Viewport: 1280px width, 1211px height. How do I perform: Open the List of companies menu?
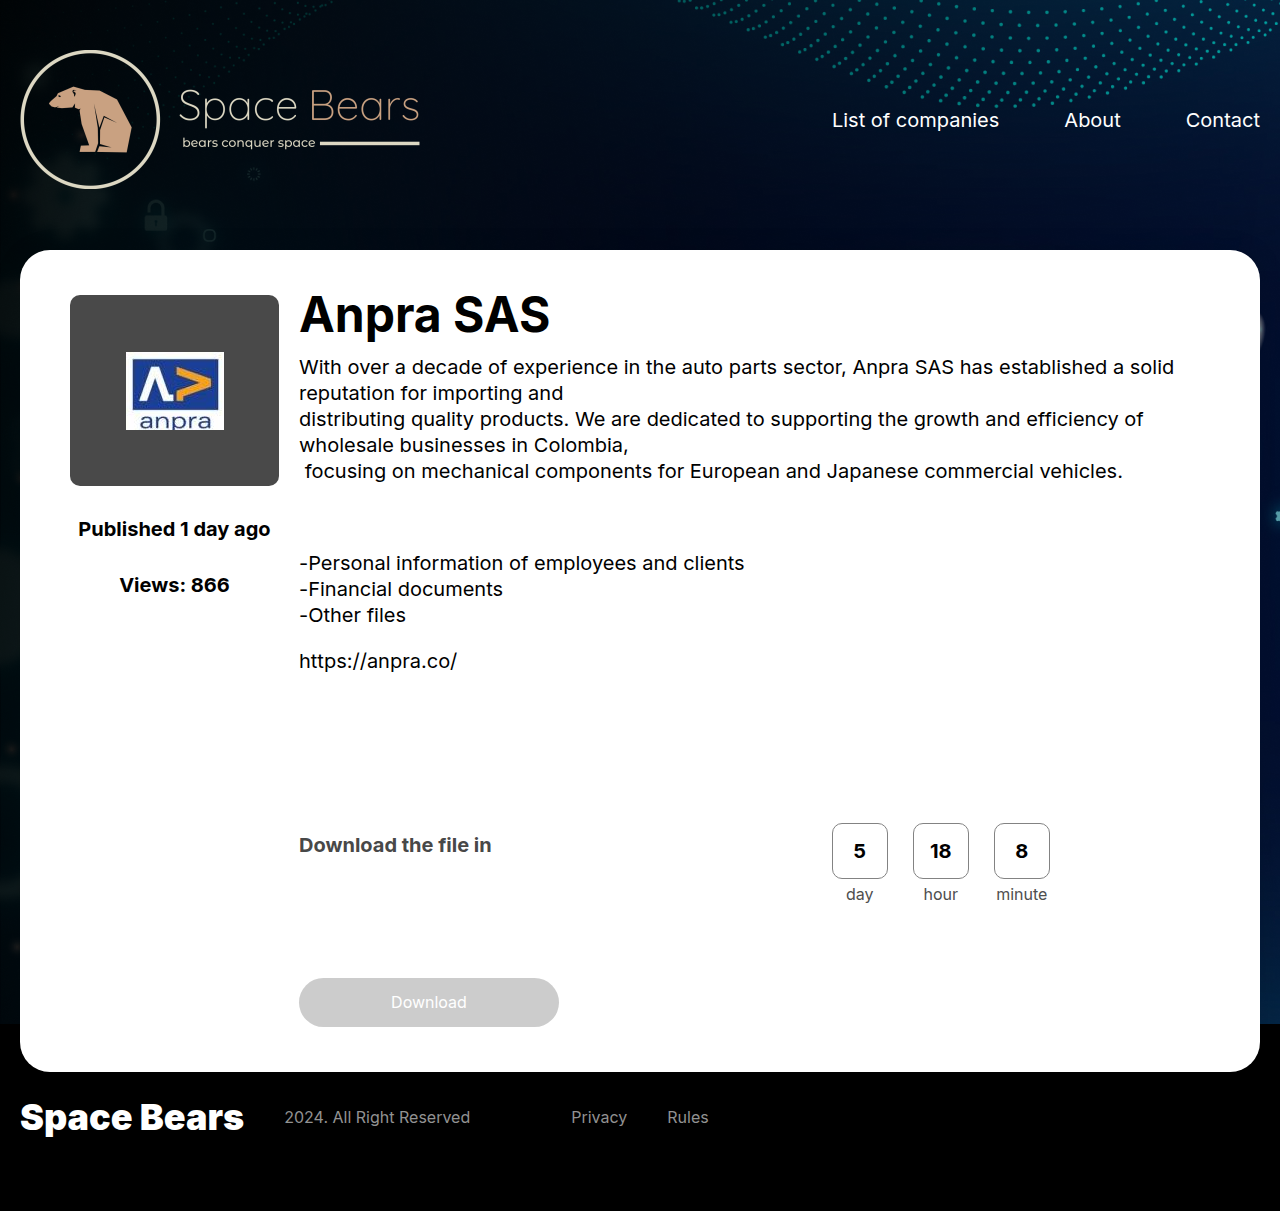tap(915, 120)
